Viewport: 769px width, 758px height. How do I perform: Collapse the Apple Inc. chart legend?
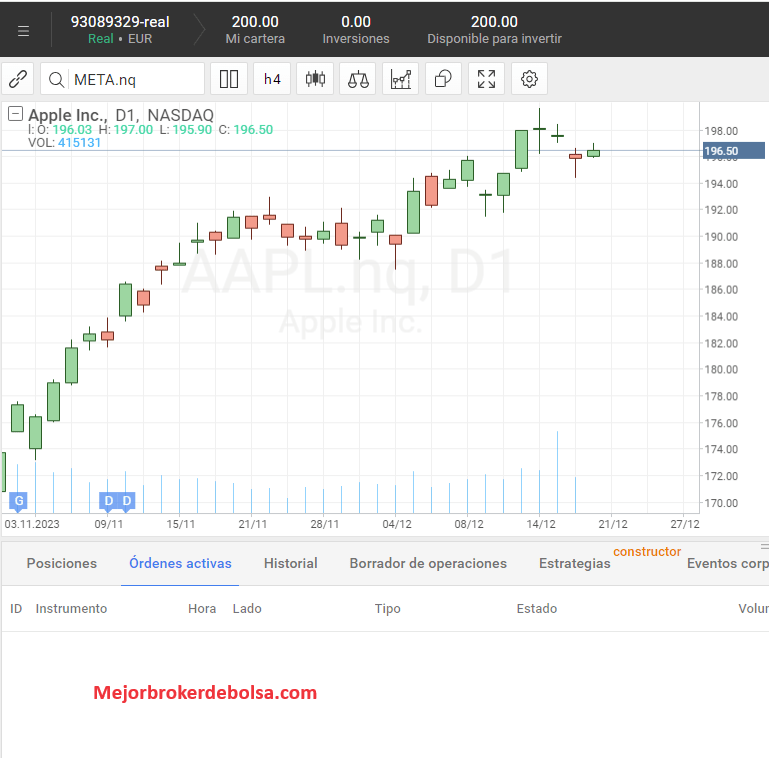pos(15,114)
